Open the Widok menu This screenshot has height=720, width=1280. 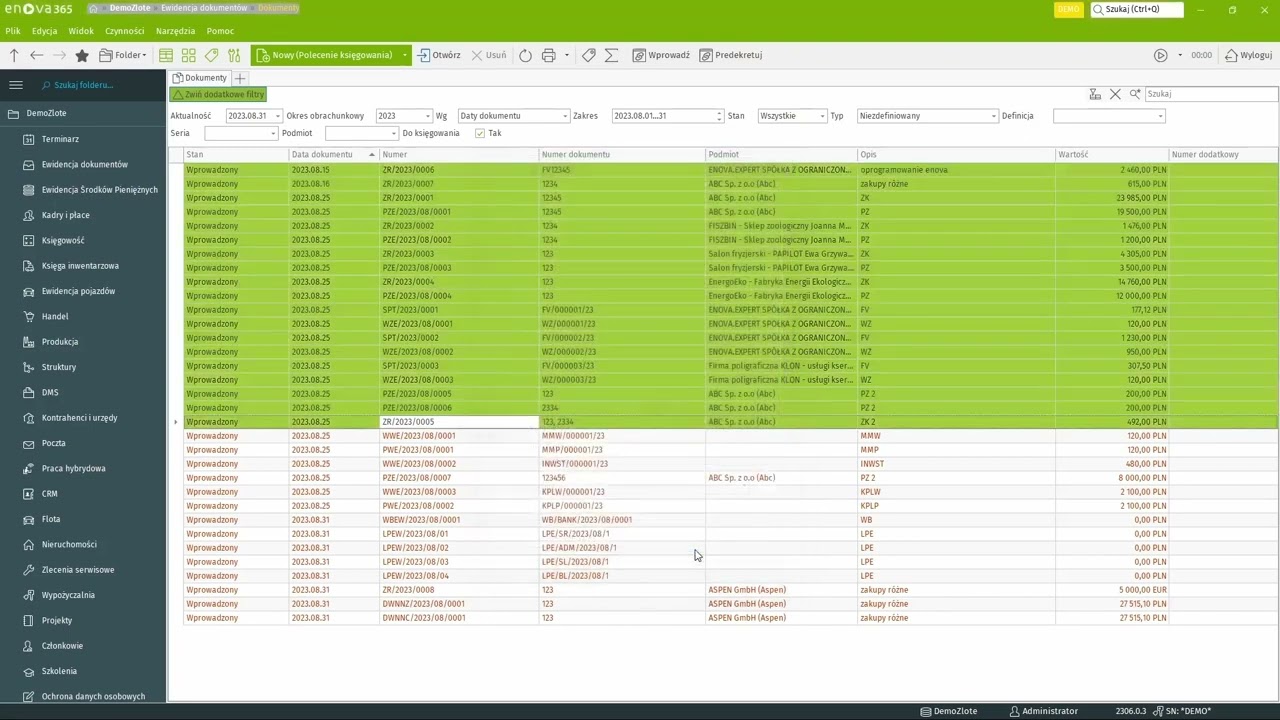pos(81,31)
